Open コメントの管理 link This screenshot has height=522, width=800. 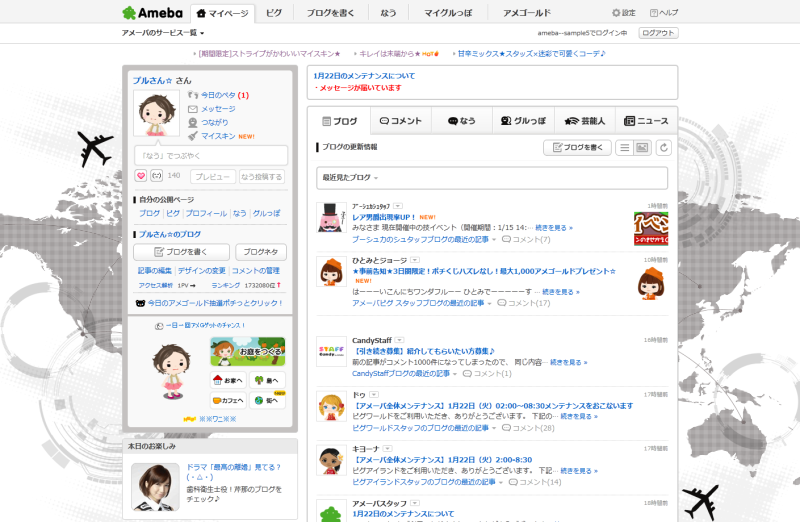[x=256, y=270]
